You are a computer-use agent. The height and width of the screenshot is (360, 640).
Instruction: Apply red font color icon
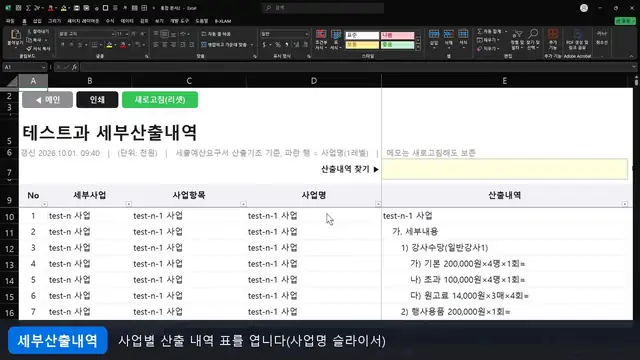click(x=123, y=45)
